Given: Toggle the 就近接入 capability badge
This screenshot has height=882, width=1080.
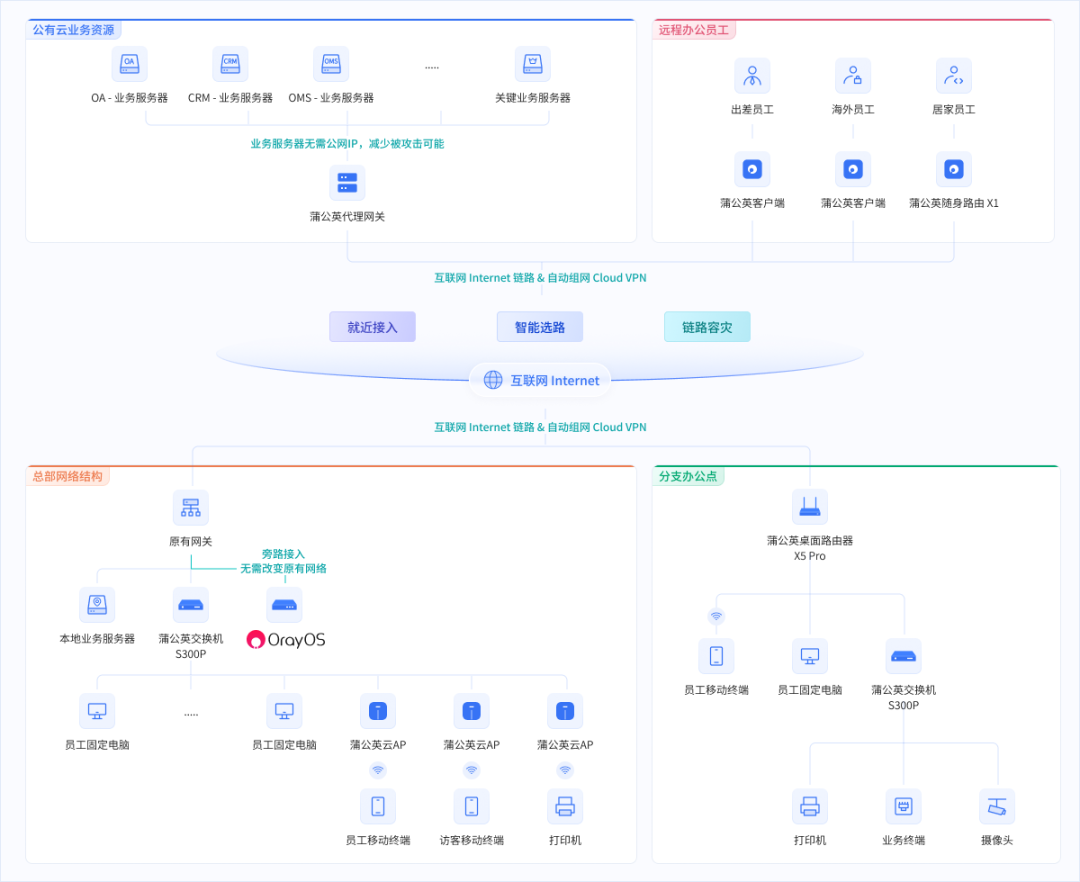Looking at the screenshot, I should (372, 327).
